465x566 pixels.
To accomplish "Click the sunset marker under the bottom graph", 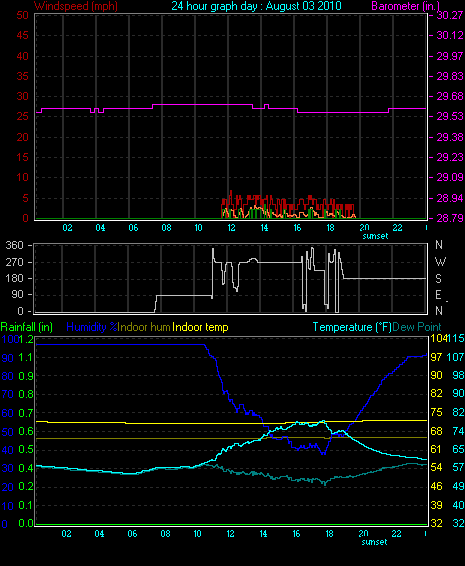I will tap(374, 542).
